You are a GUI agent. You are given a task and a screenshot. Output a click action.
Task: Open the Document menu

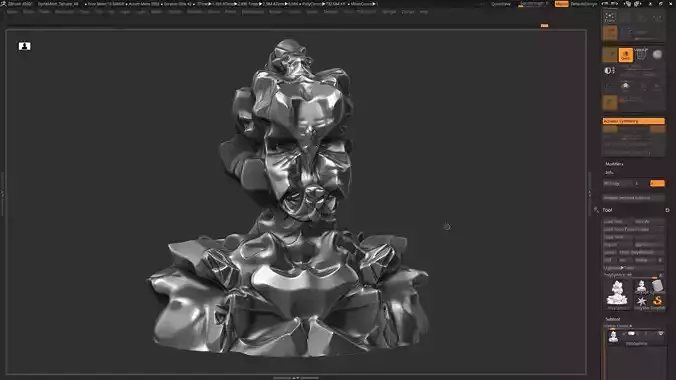(65, 12)
